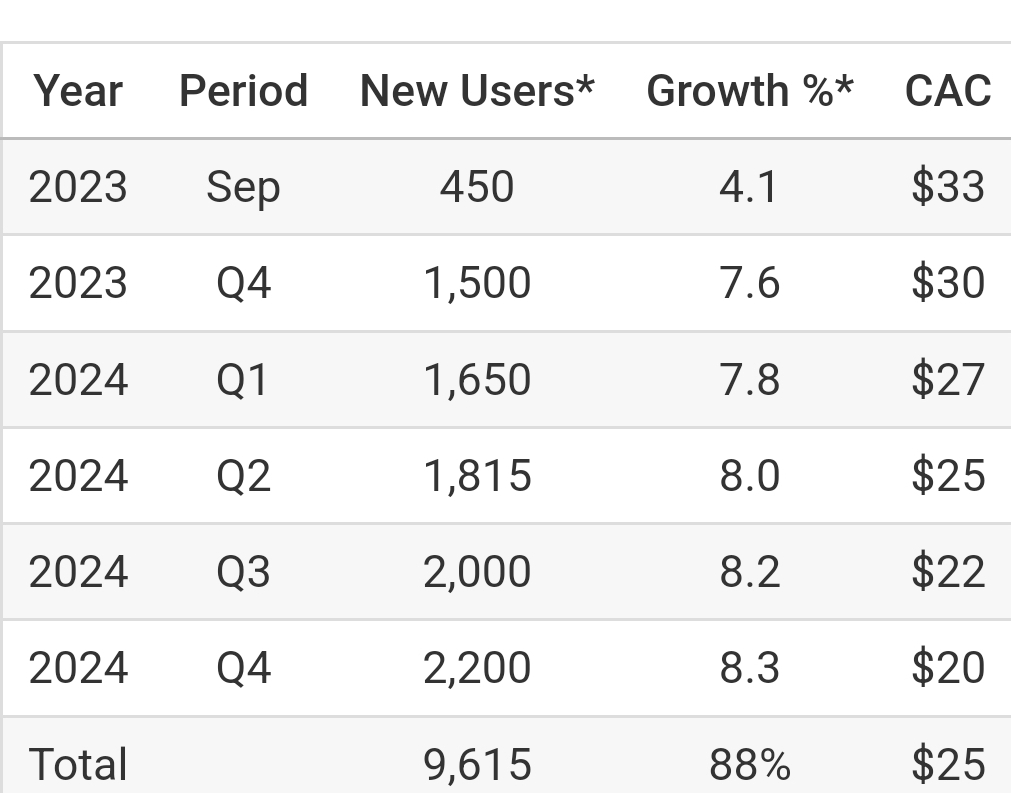Select the $22 CAC value

948,572
